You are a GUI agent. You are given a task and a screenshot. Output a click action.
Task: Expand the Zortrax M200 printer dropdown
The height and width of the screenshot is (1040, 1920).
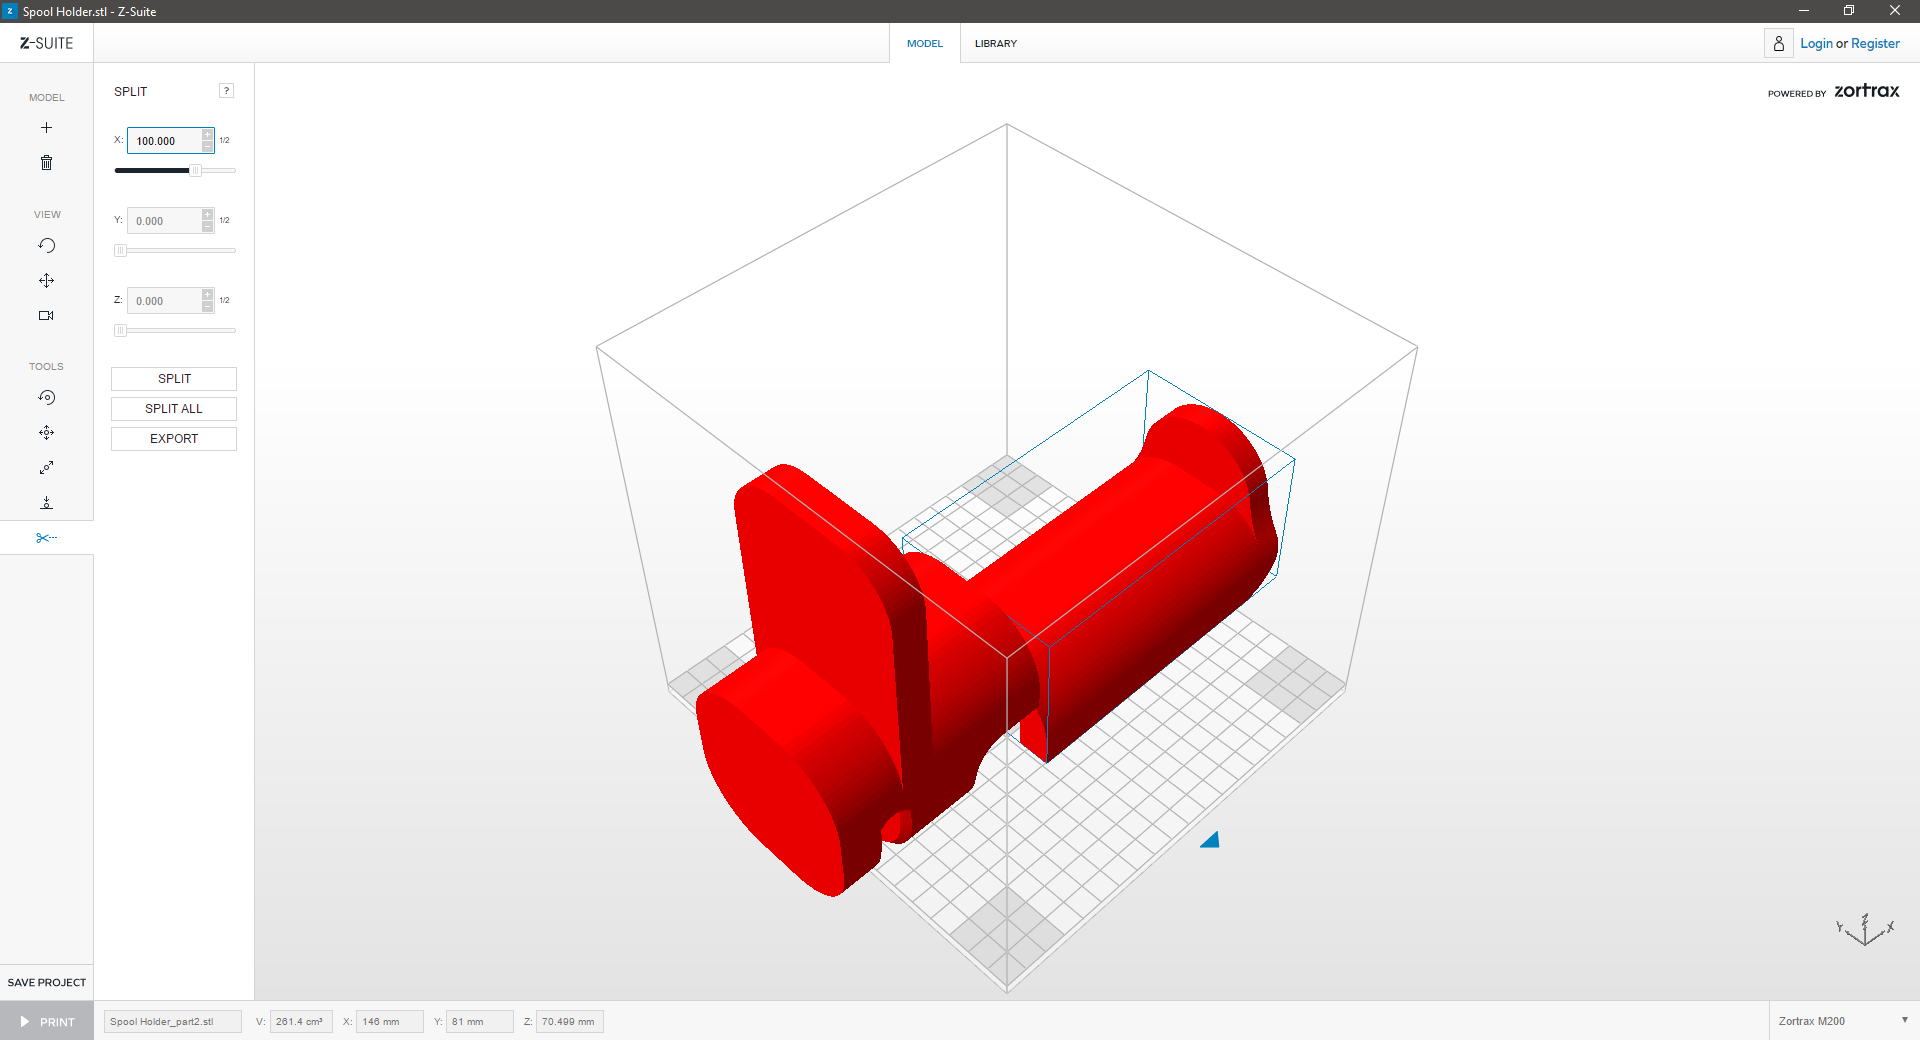1904,1021
